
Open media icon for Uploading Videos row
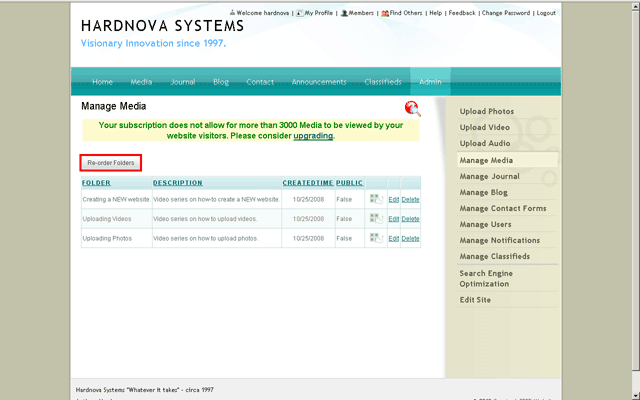[x=376, y=218]
